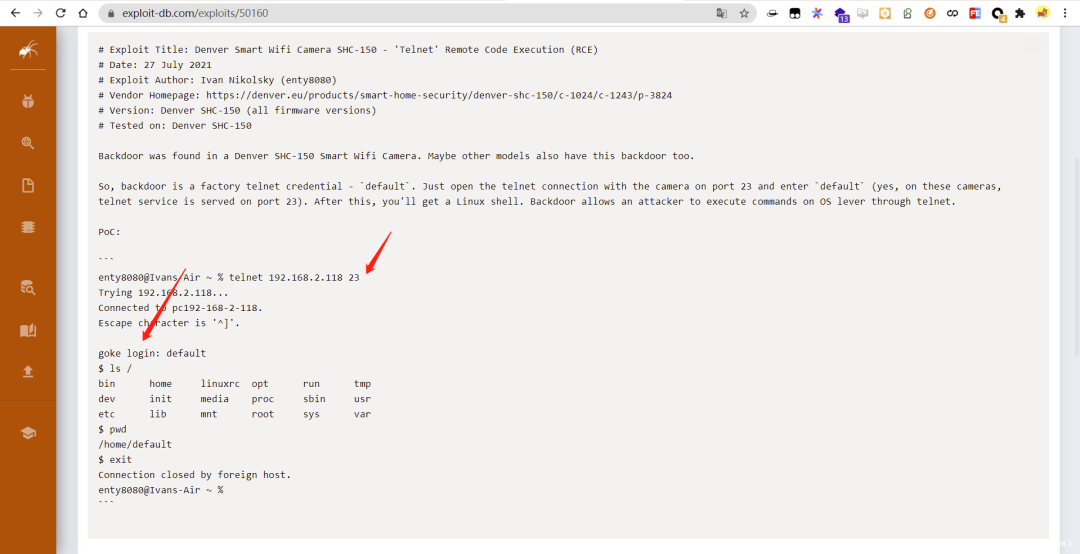Open the grayed-out folder download extension
1080x554 pixels.
(x=862, y=13)
